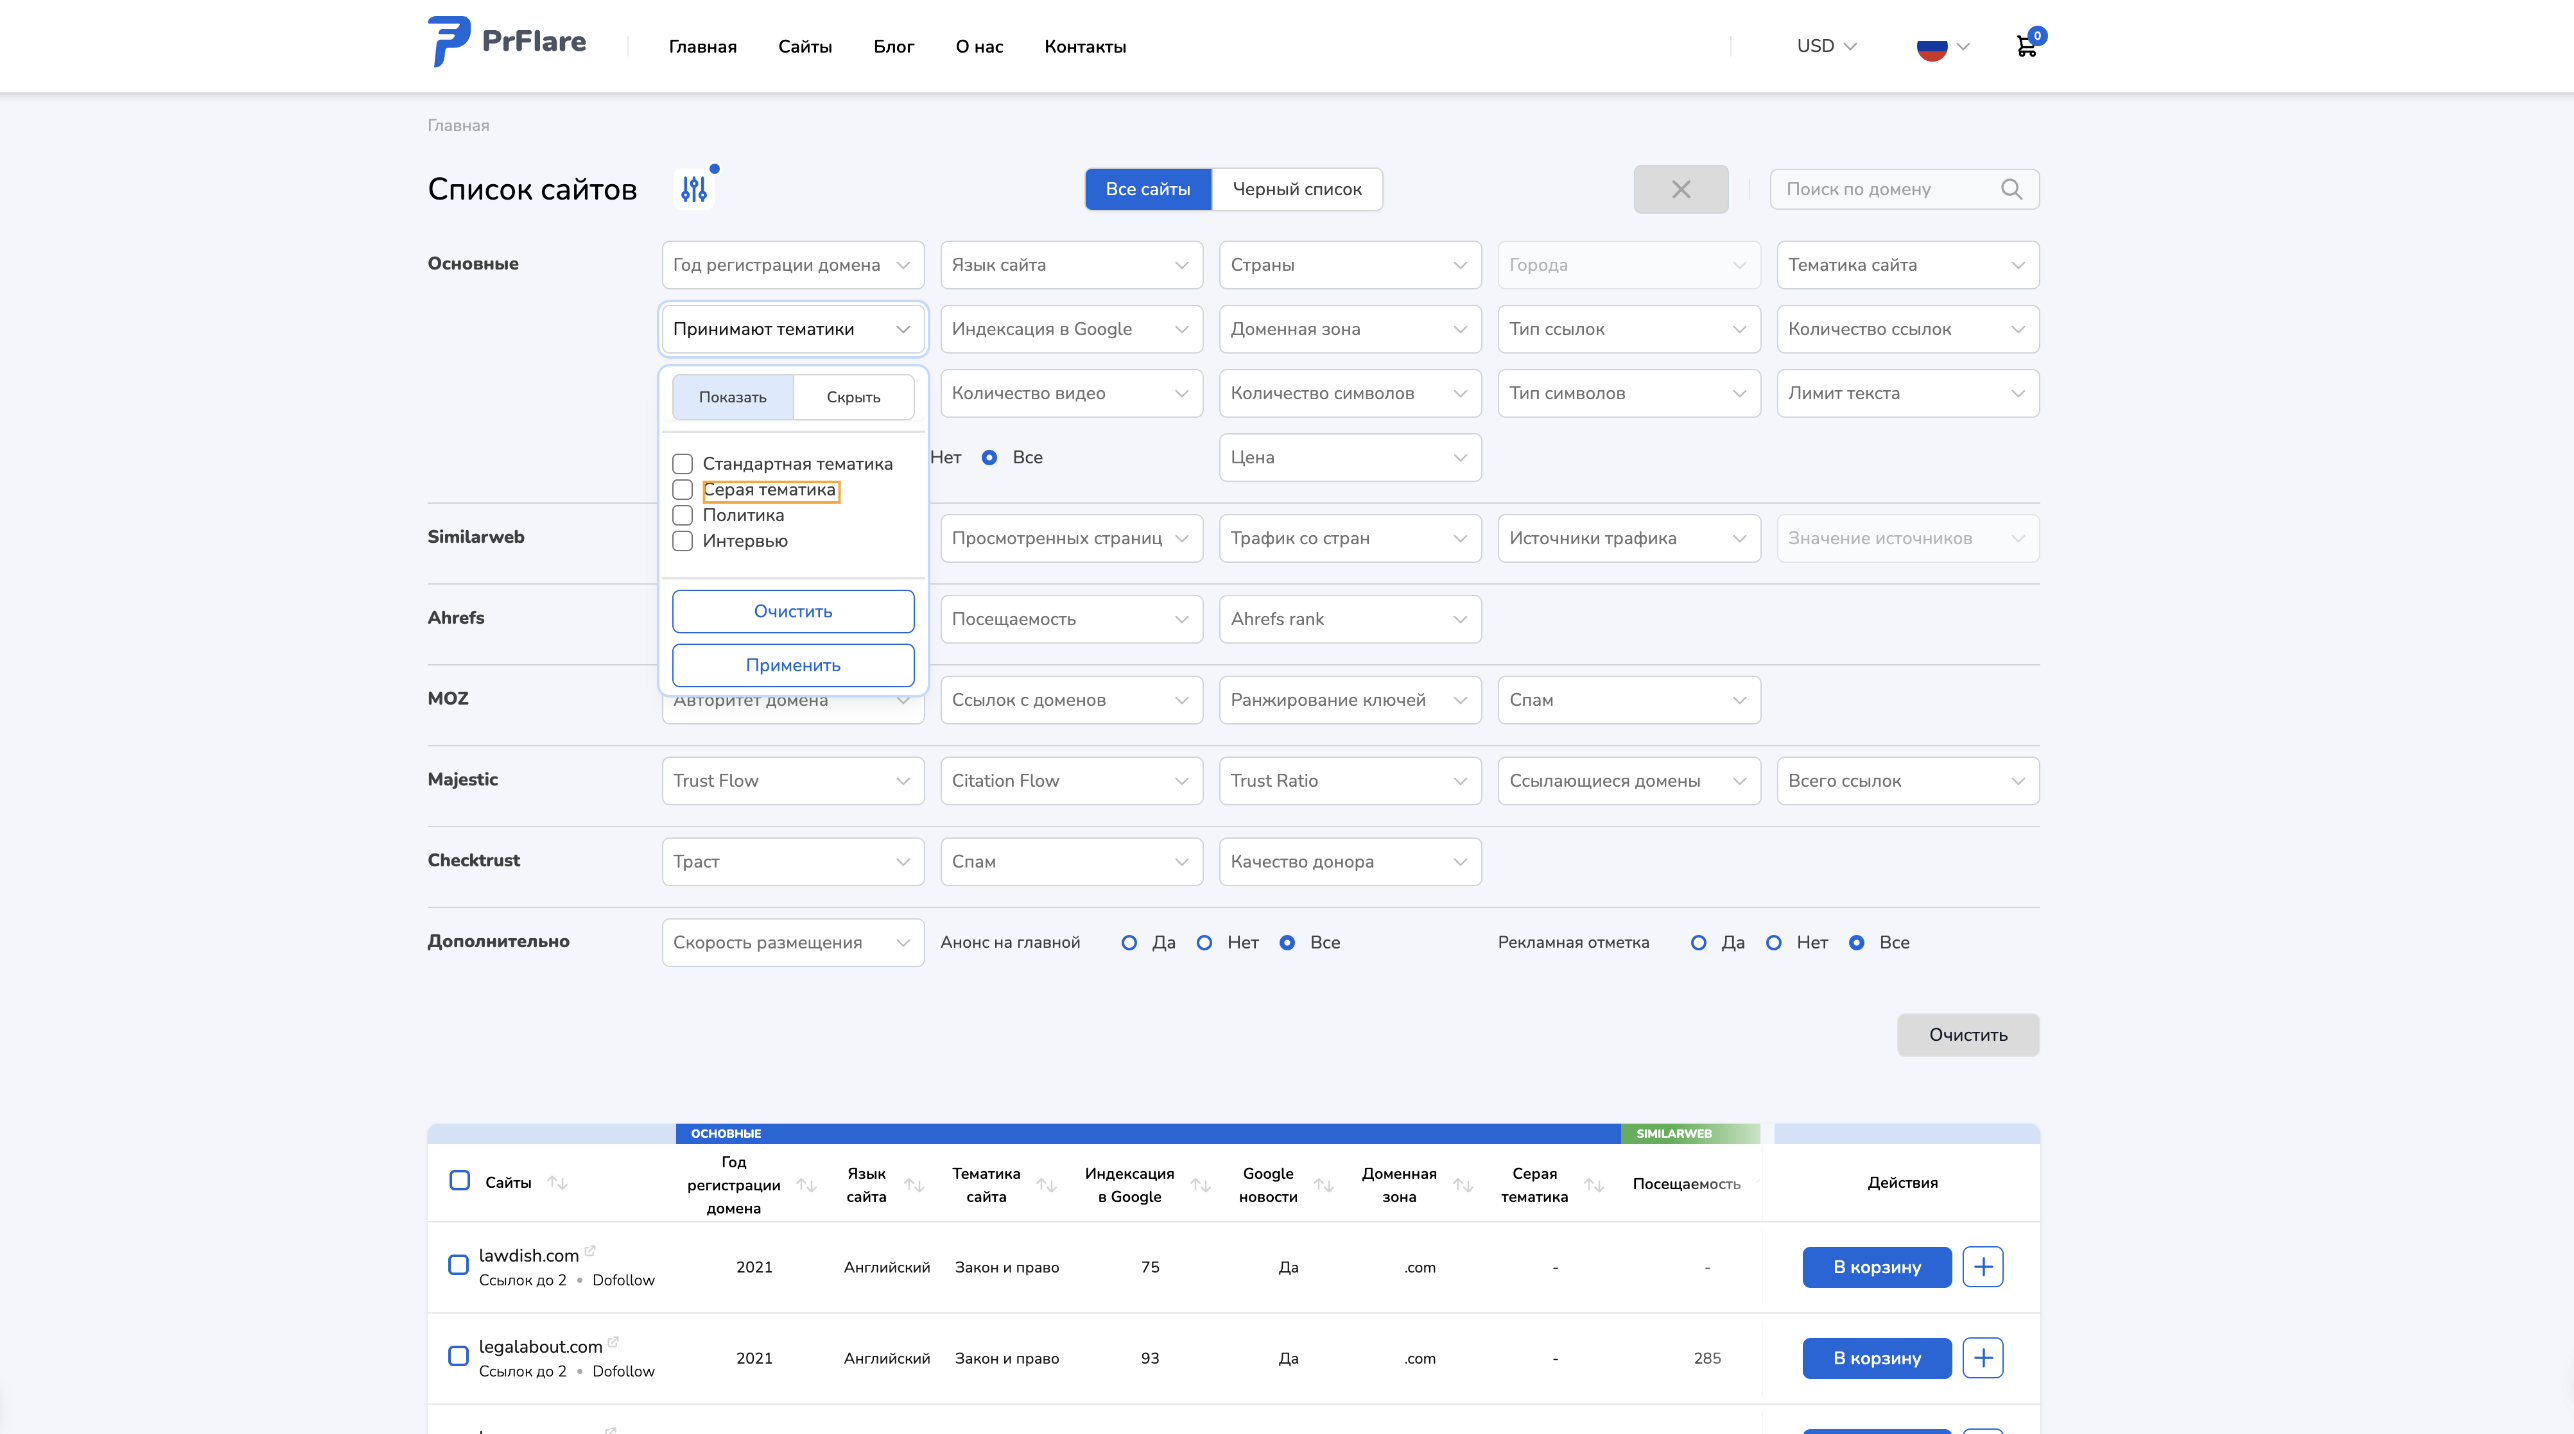2574x1434 pixels.
Task: Open Citation Flow dropdown
Action: click(x=1071, y=781)
